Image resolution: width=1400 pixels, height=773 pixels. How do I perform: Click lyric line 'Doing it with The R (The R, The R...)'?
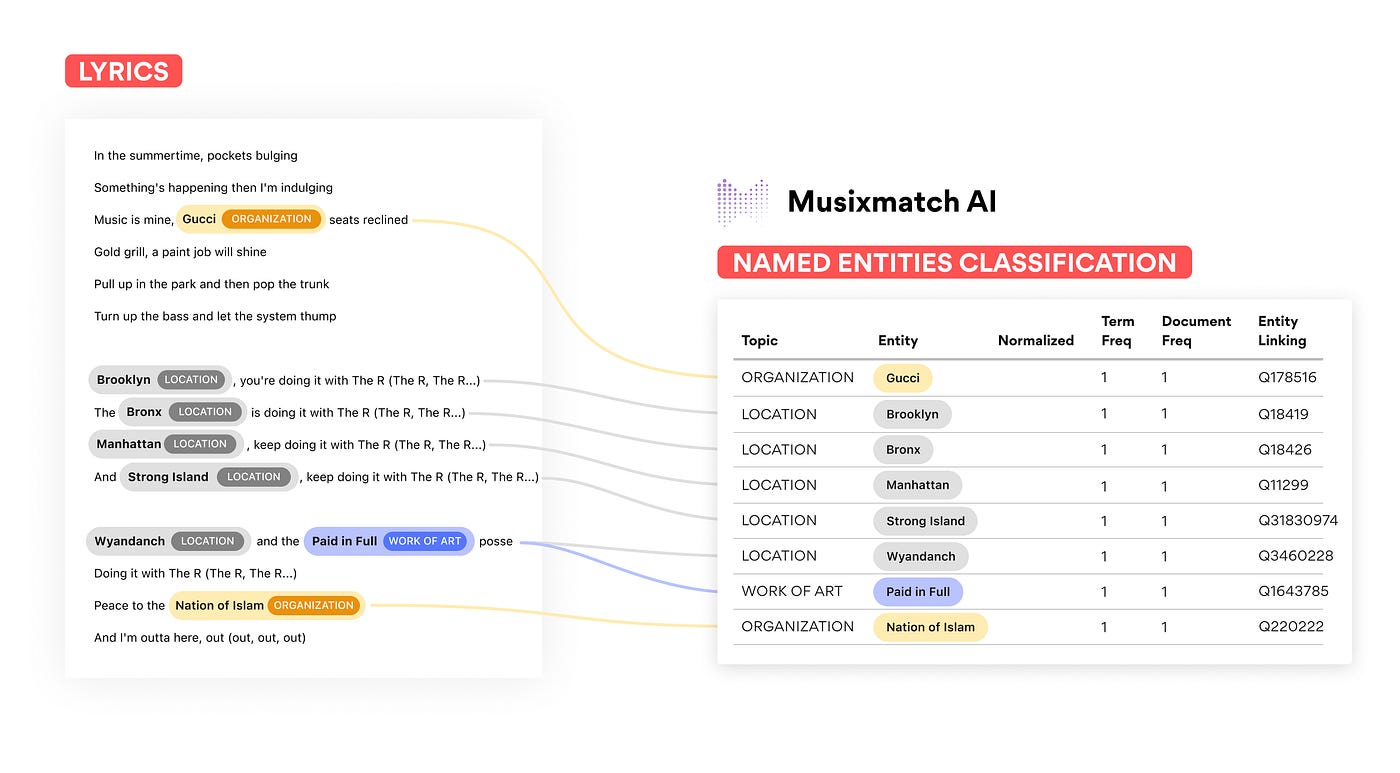pos(195,573)
